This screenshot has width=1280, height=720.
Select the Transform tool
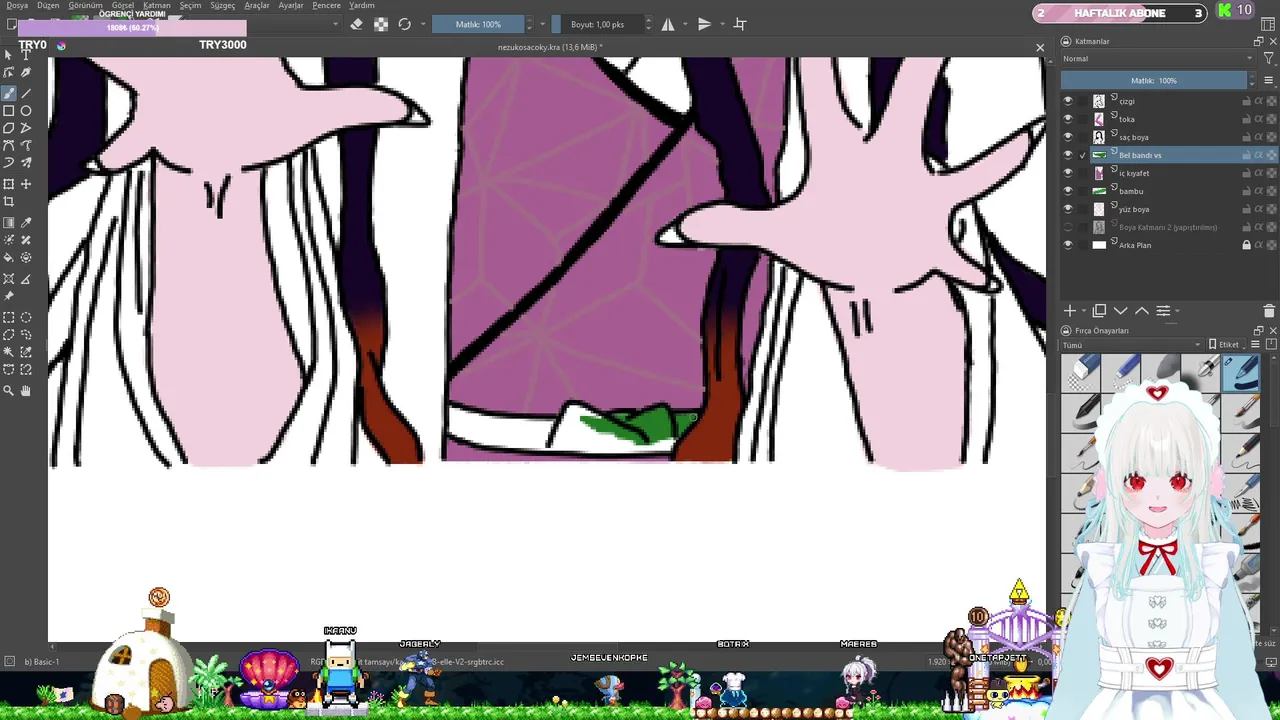[9, 184]
